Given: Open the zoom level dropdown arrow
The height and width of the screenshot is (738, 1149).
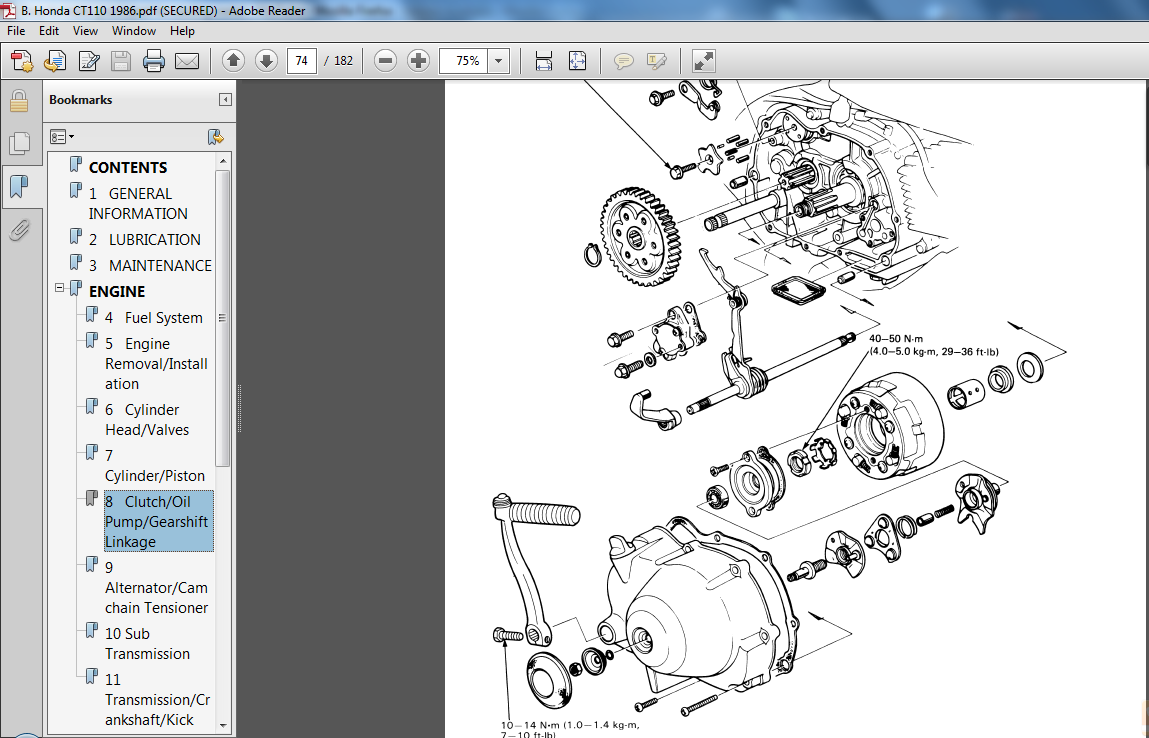Looking at the screenshot, I should tap(498, 61).
